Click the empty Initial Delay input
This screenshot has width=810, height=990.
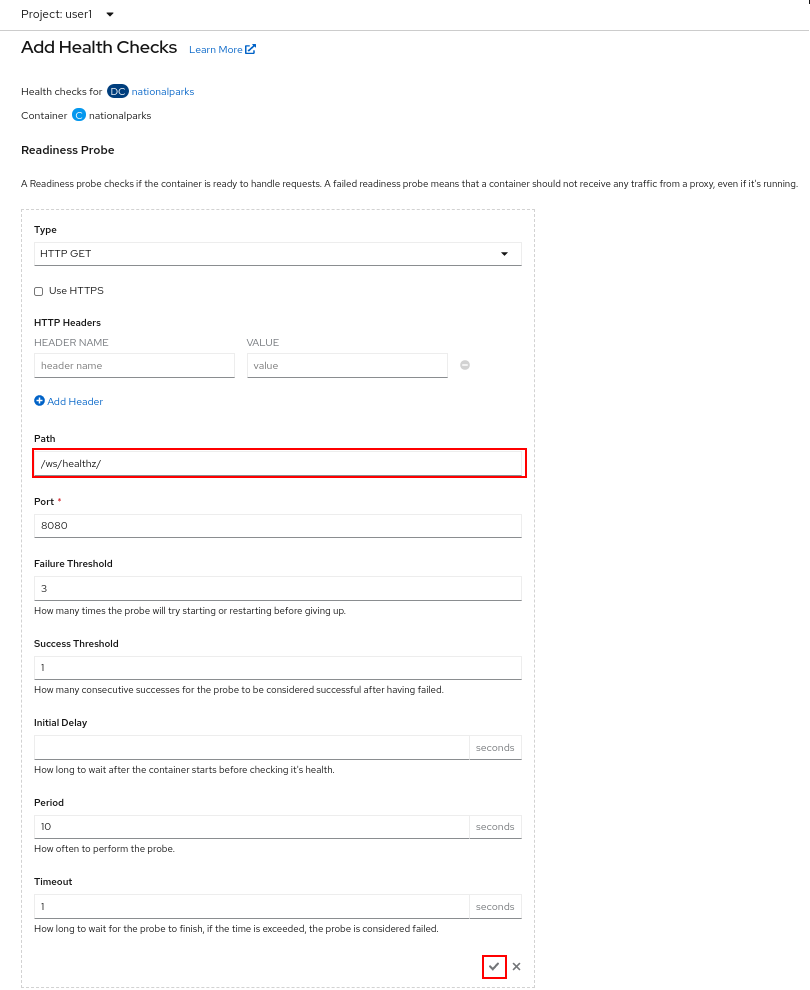(x=251, y=747)
